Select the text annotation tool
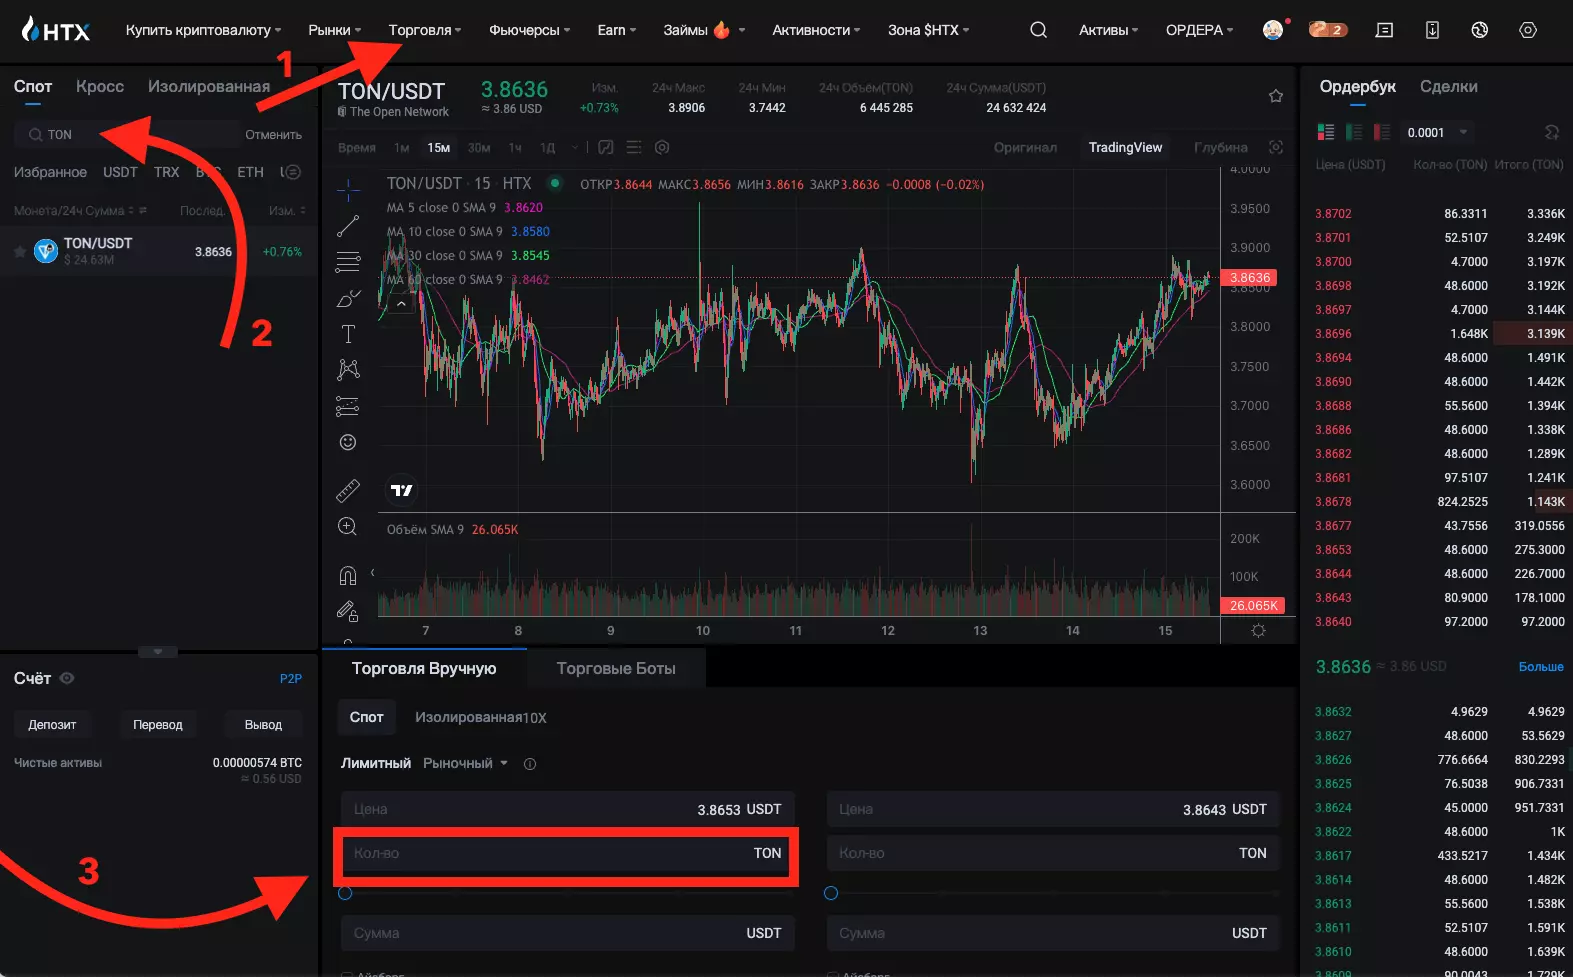This screenshot has width=1573, height=977. [x=348, y=334]
